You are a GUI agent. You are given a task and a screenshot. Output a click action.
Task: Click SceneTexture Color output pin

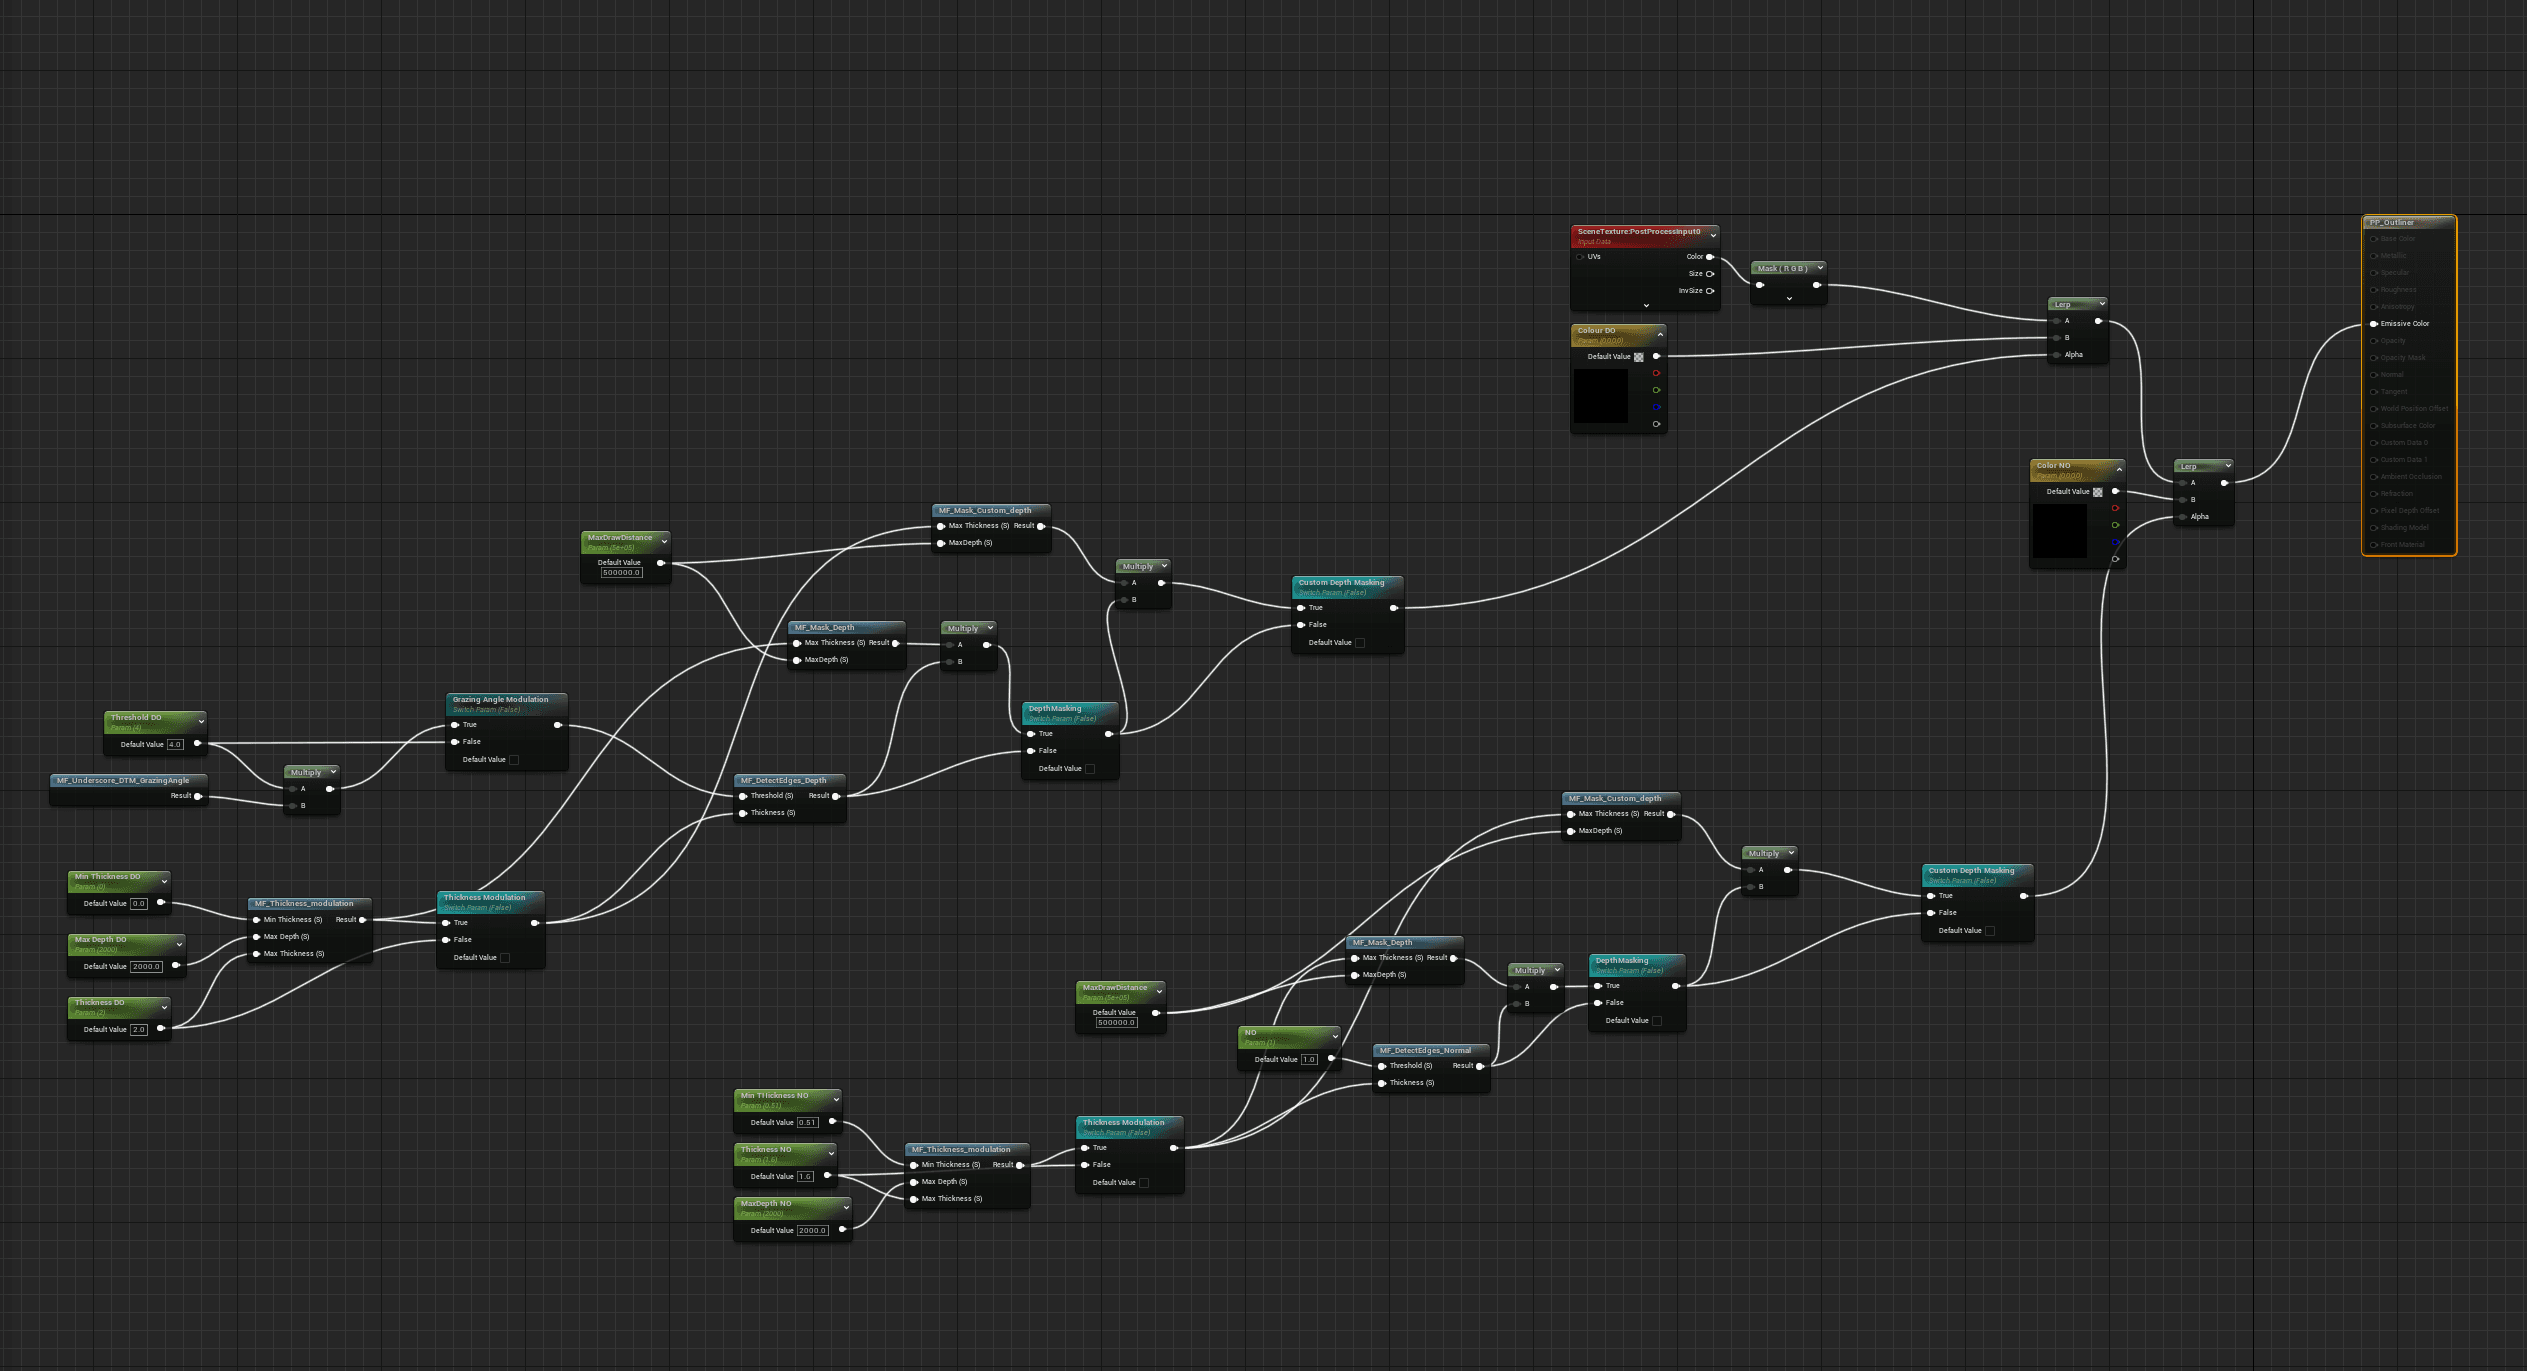click(x=1710, y=257)
